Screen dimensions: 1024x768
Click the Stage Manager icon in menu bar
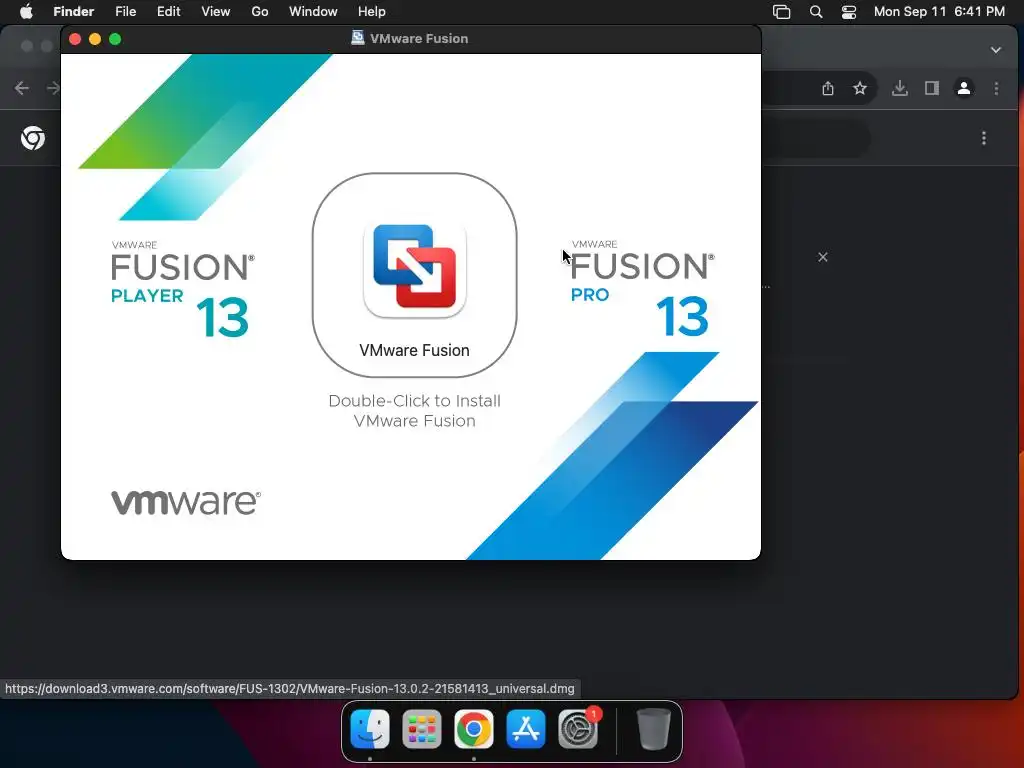click(782, 12)
